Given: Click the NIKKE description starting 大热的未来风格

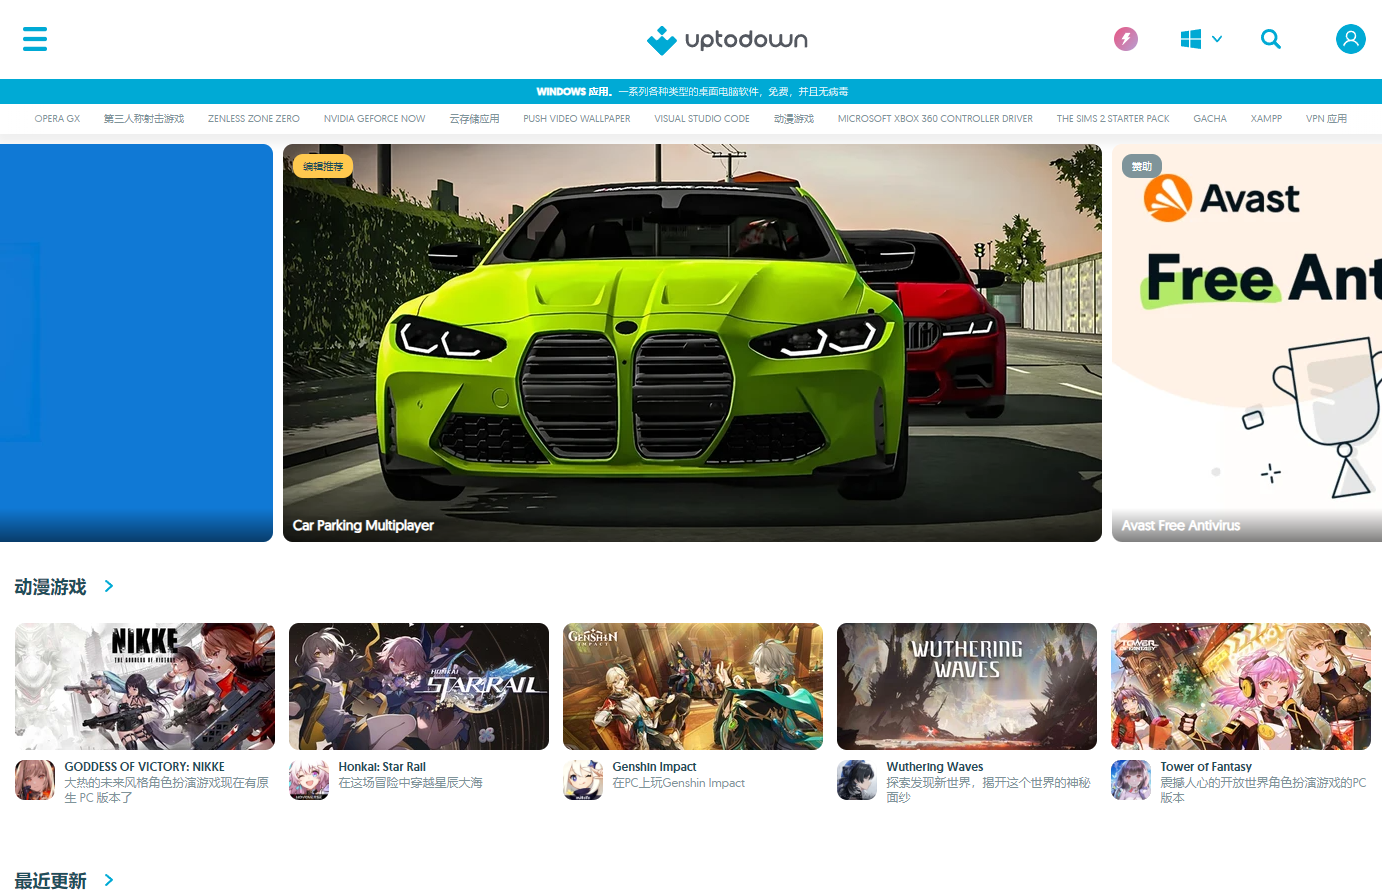Looking at the screenshot, I should point(167,790).
